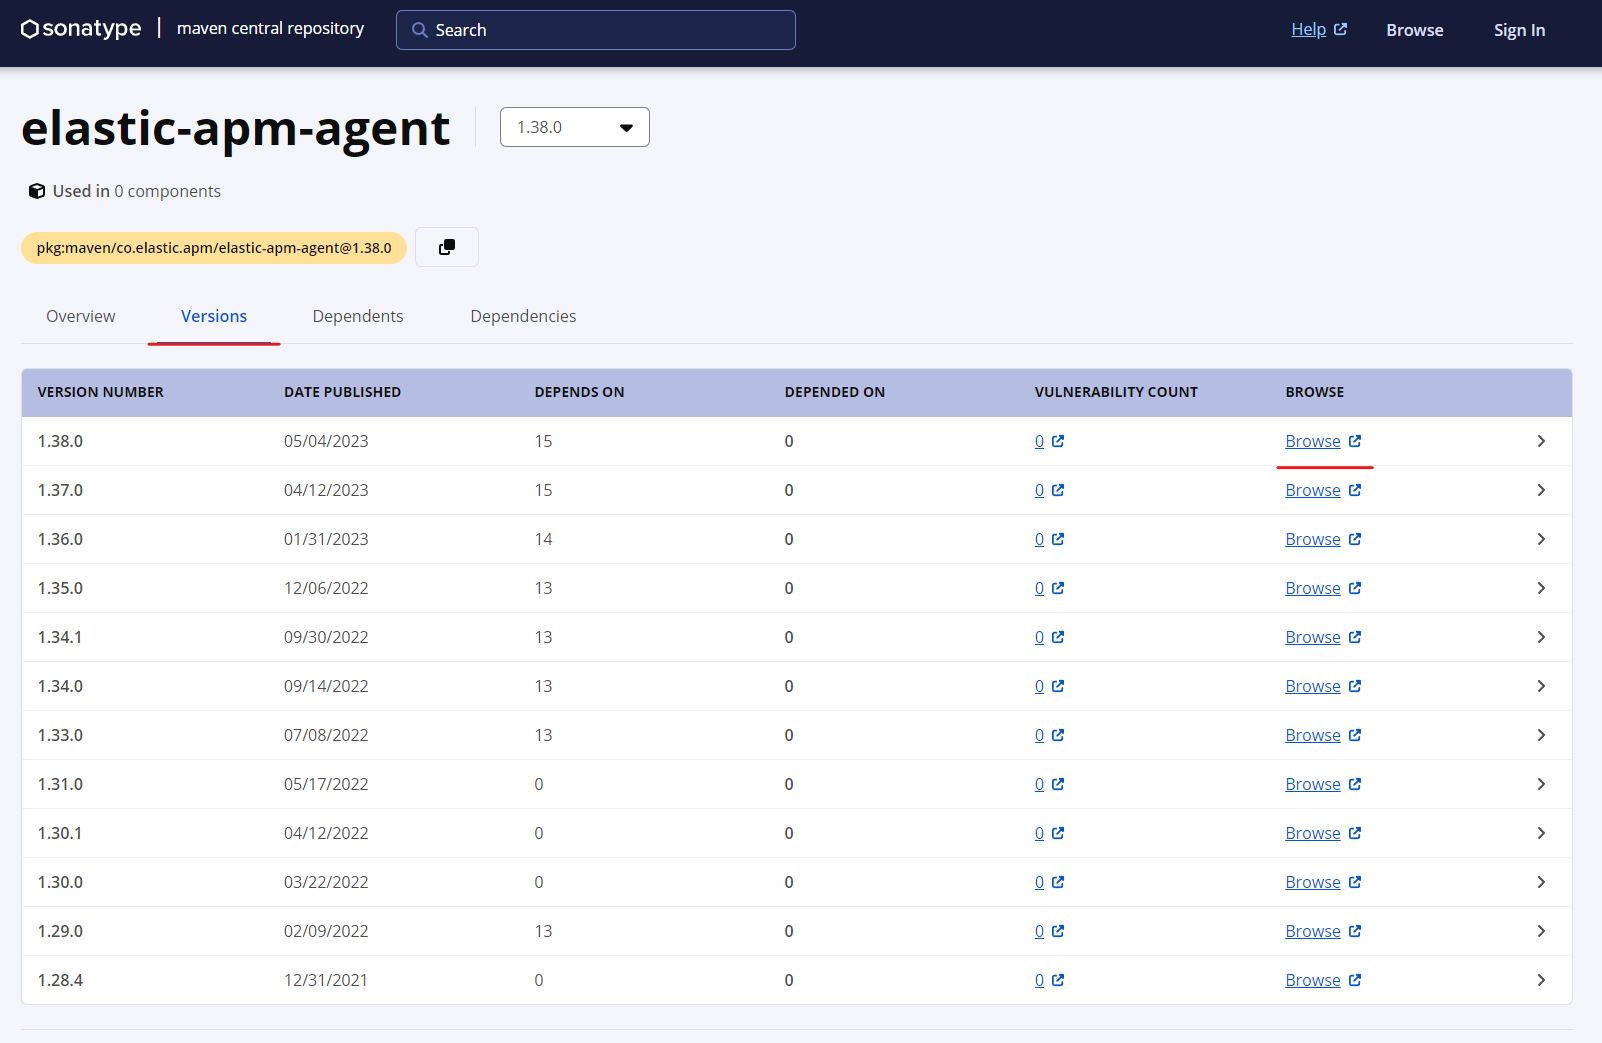This screenshot has height=1043, width=1602.
Task: Open the vulnerability external icon for 1.34.1
Action: (x=1058, y=637)
